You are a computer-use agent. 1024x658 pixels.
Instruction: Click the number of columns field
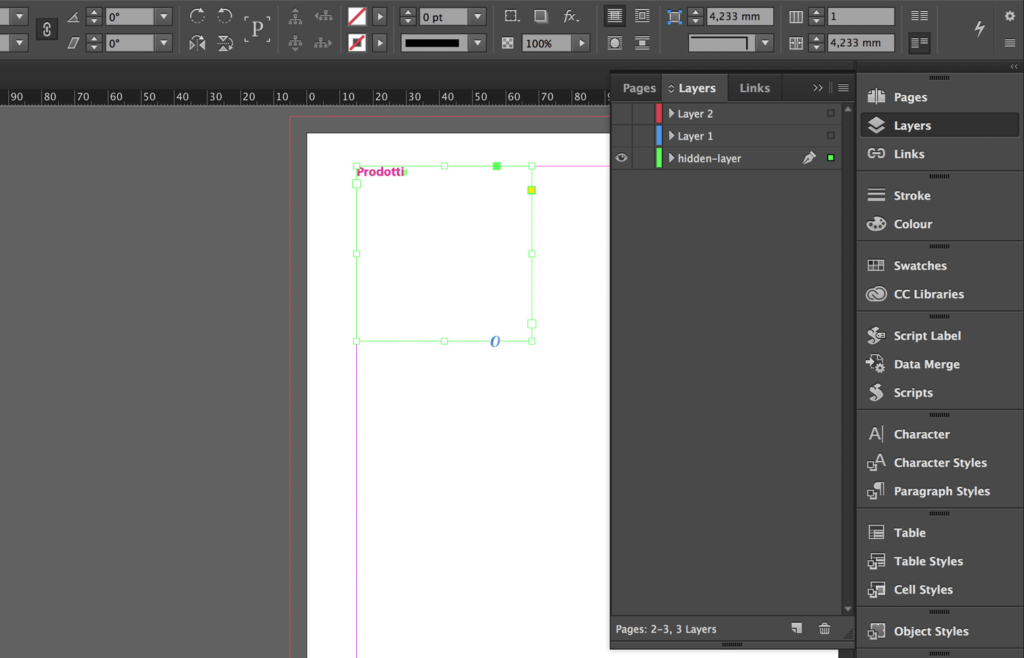(x=860, y=16)
